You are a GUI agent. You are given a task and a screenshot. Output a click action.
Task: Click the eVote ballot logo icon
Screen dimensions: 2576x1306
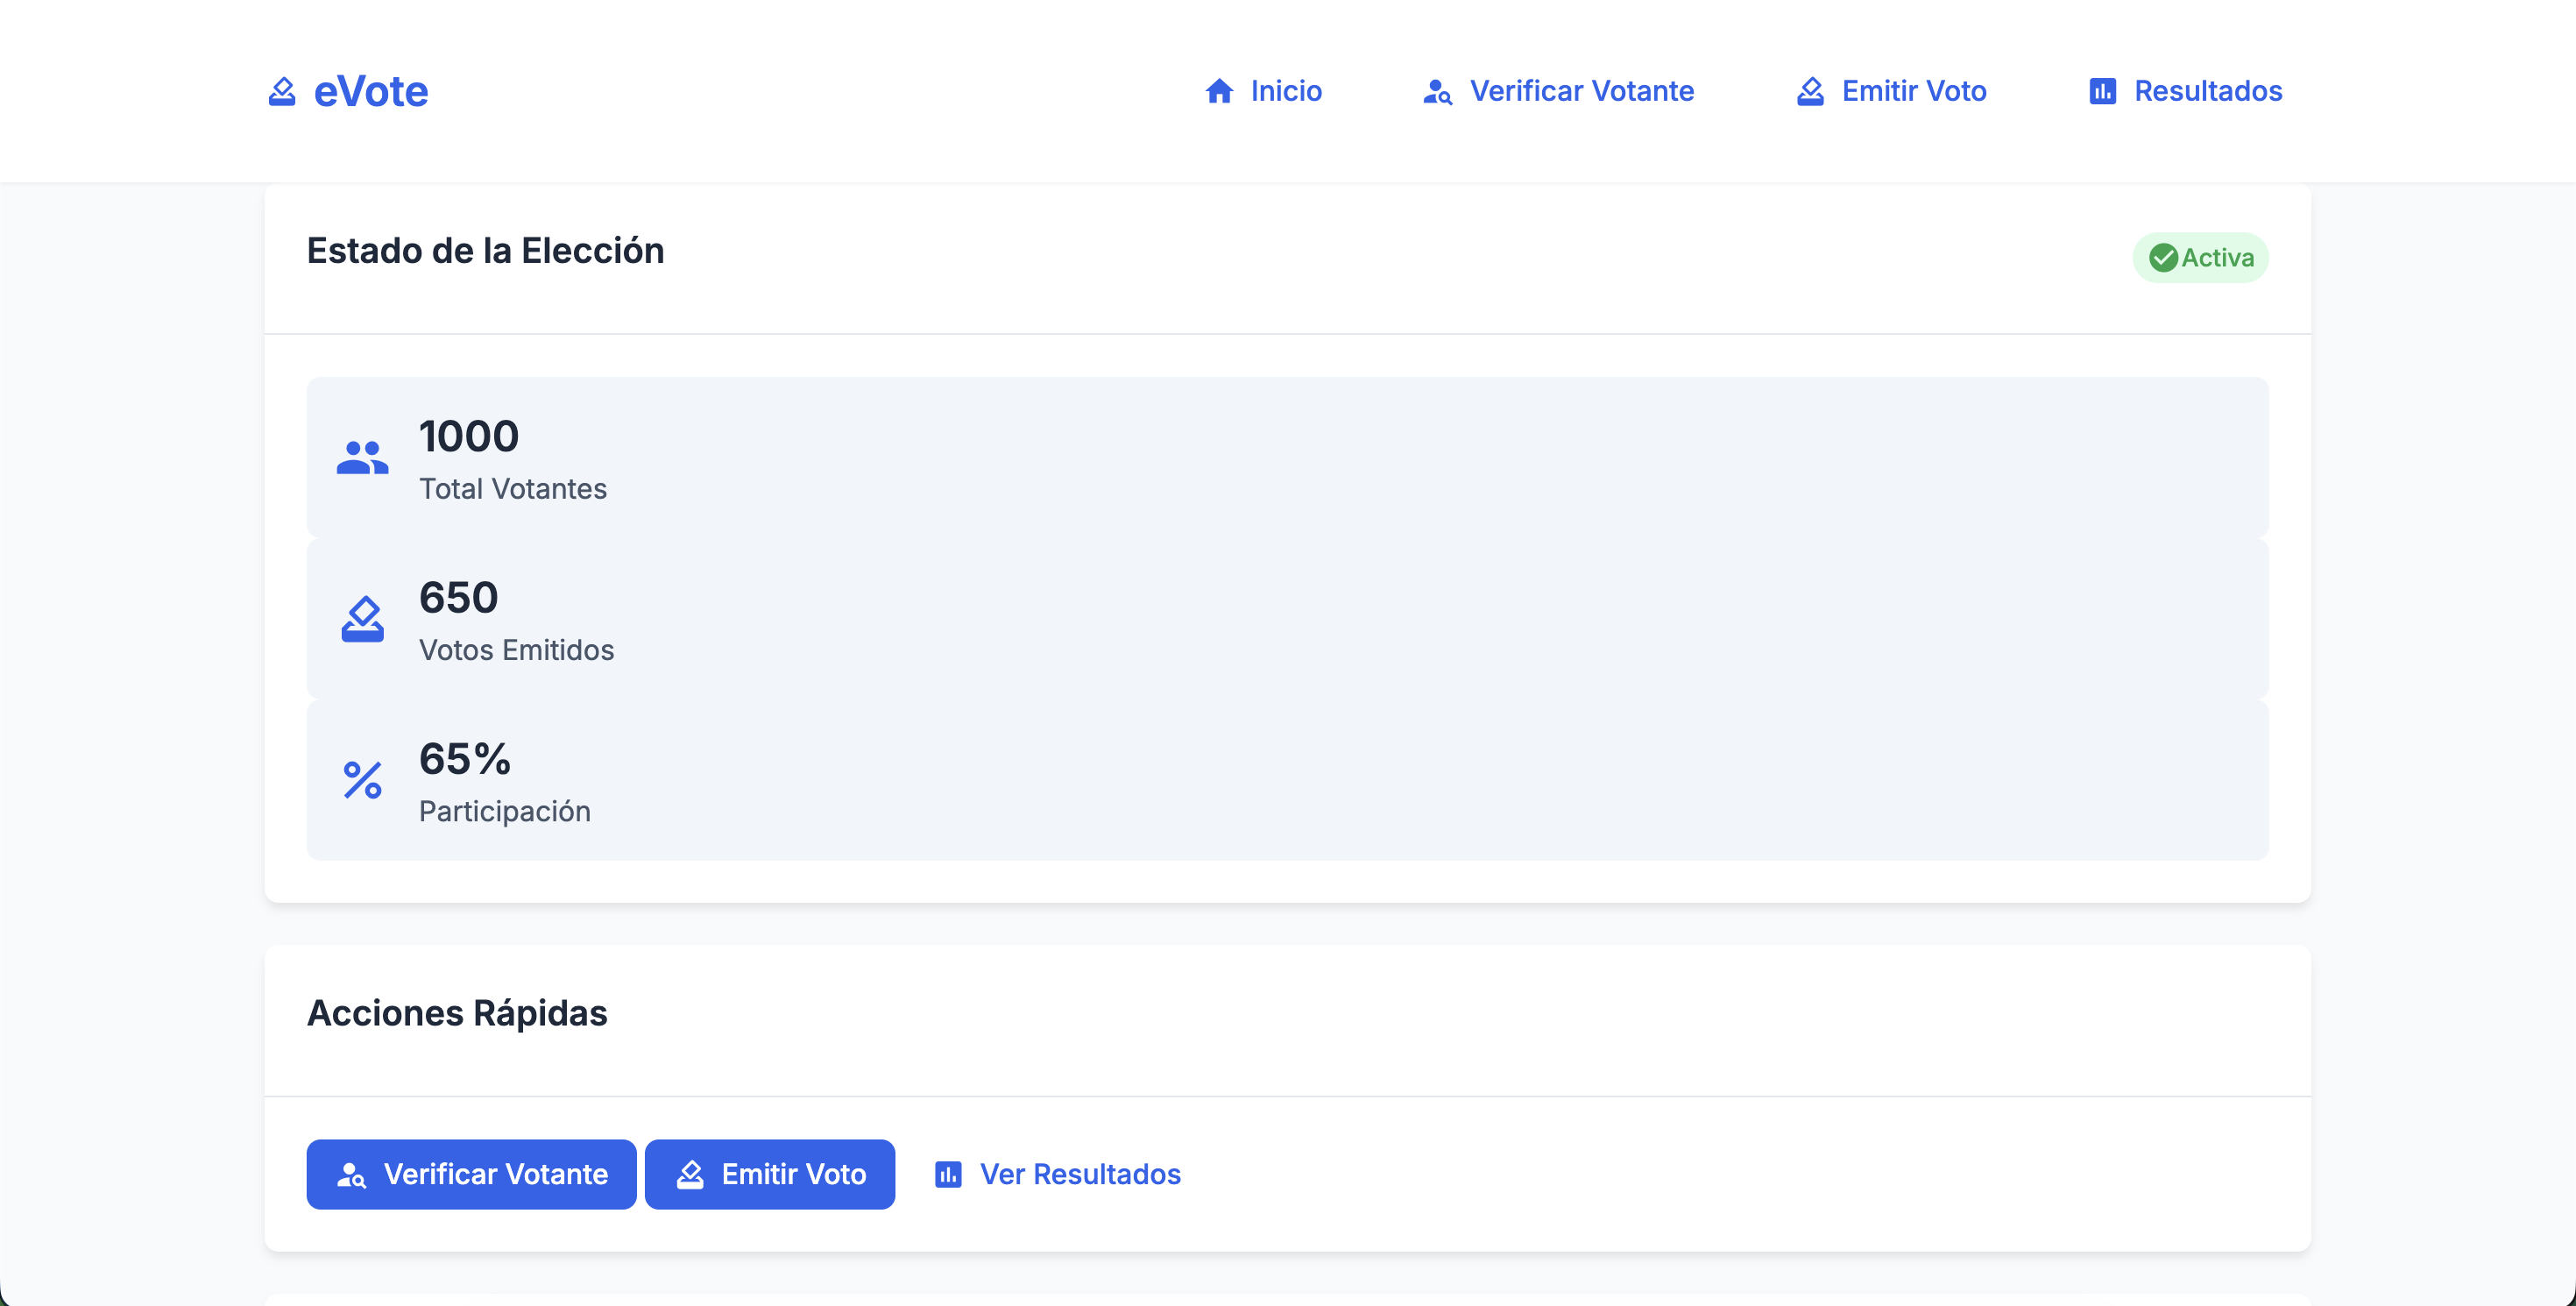[x=282, y=91]
